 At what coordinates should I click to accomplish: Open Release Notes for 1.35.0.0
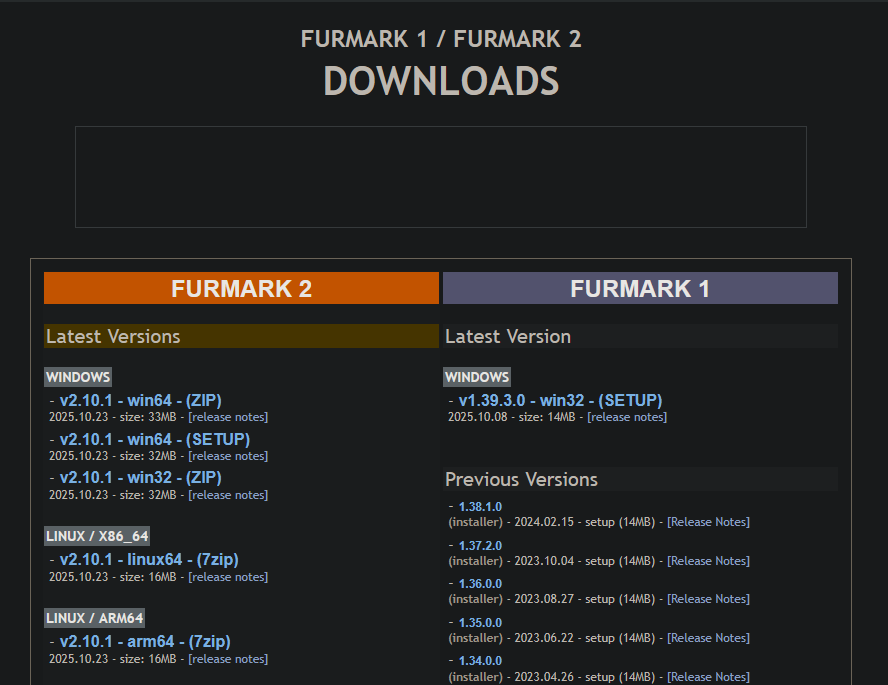(x=708, y=638)
